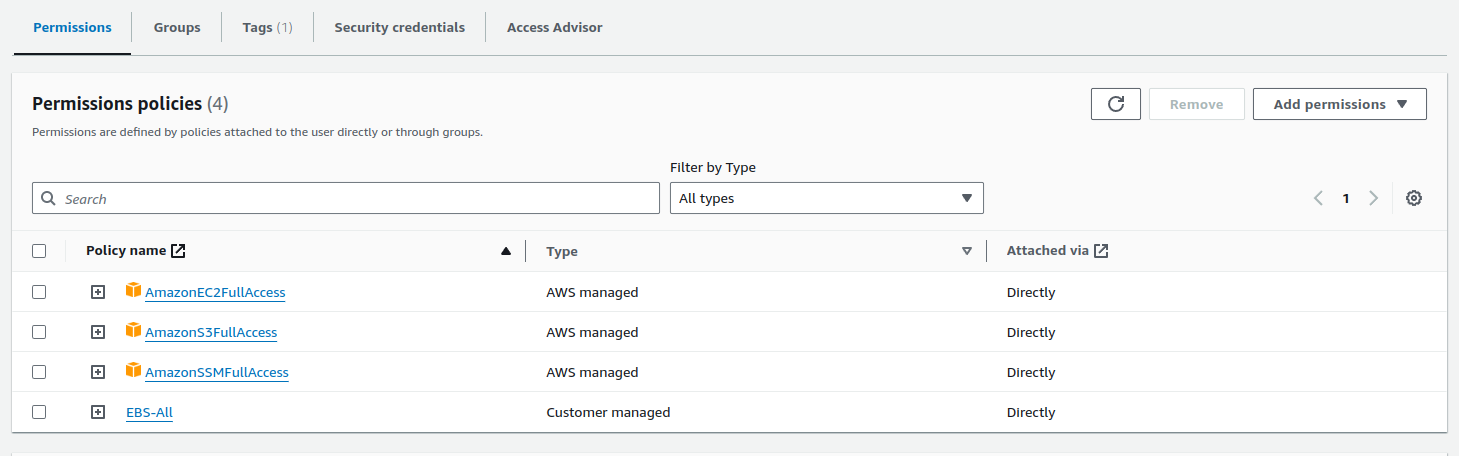Open the table preferences gear icon
1459x456 pixels.
pos(1414,198)
